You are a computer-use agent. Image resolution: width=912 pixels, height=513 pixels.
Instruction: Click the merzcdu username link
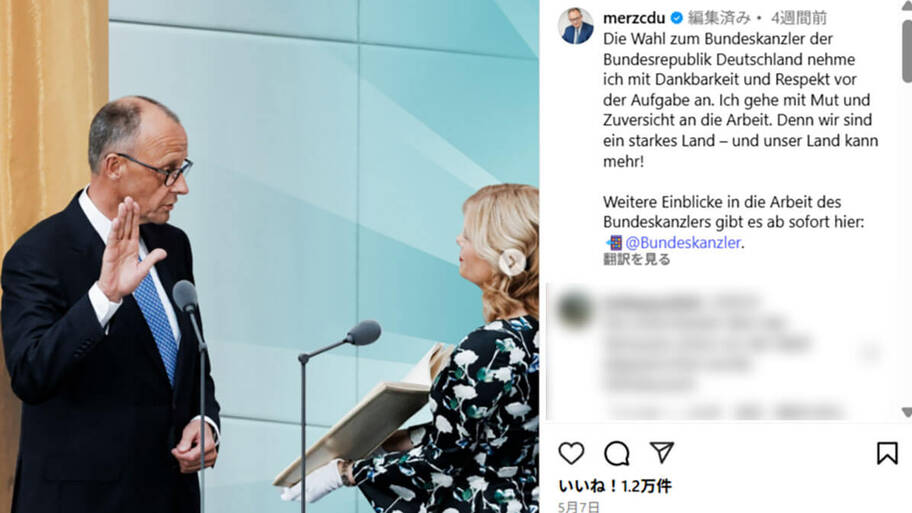click(633, 18)
